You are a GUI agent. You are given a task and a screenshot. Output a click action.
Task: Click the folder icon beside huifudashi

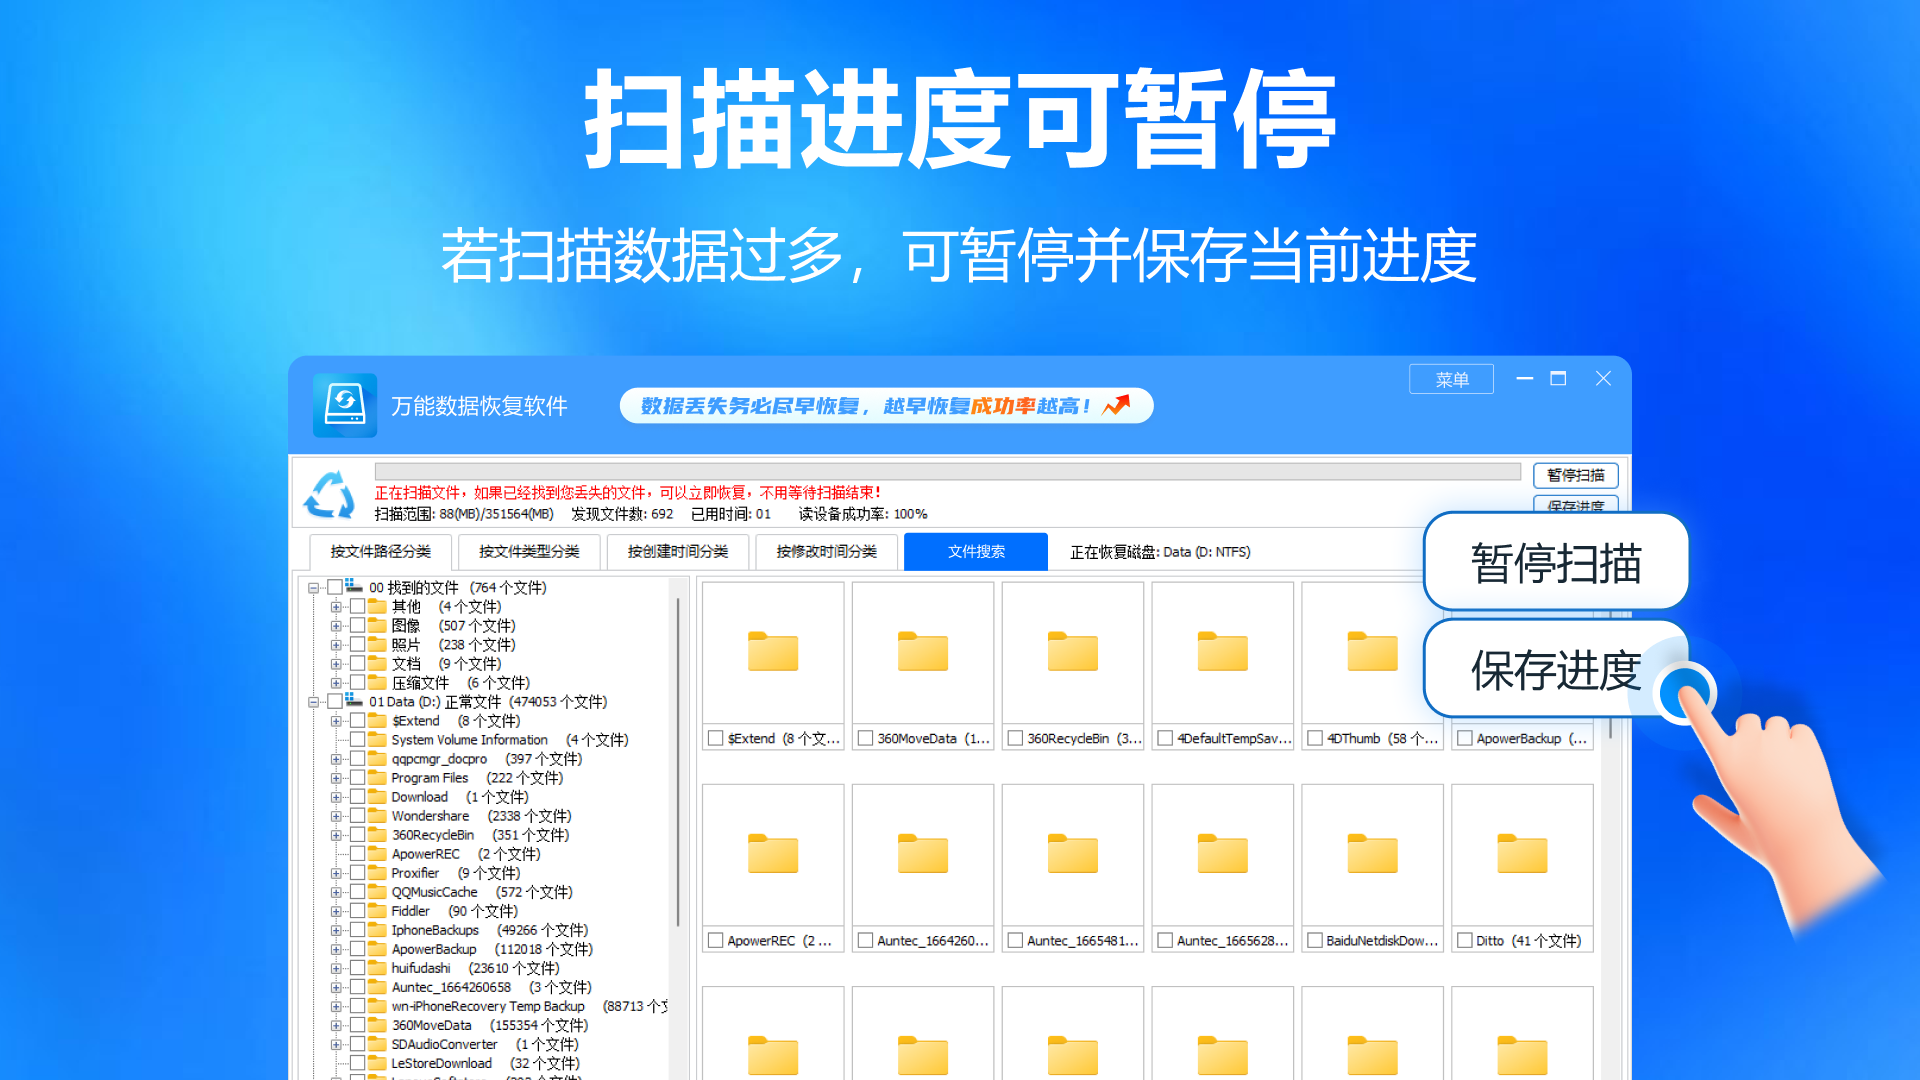(x=377, y=967)
